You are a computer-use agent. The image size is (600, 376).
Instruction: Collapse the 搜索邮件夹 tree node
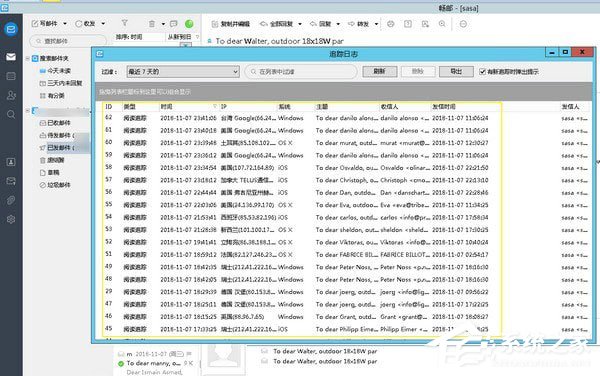click(x=28, y=58)
